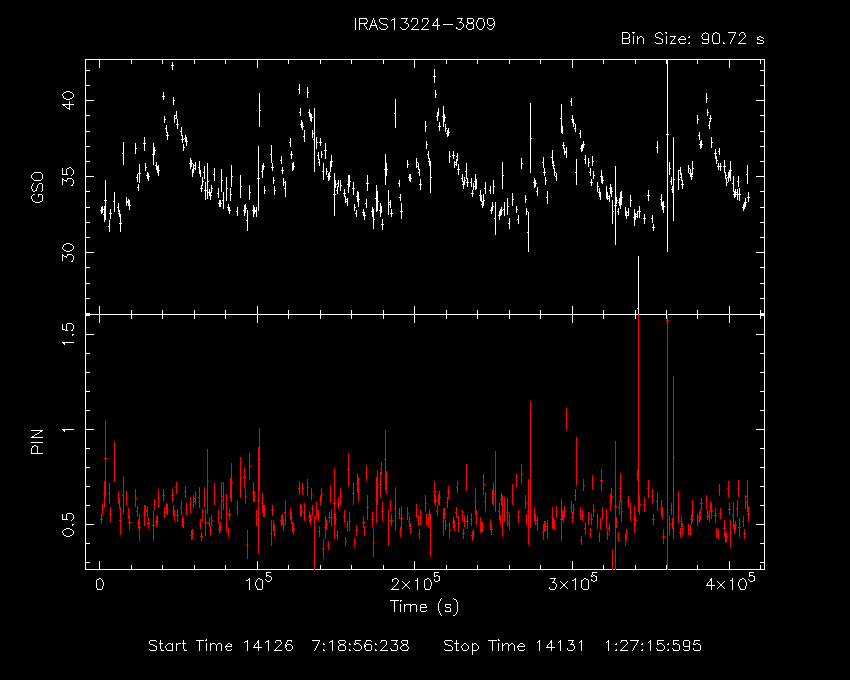
Task: Click the 3×10^5 time axis label
Action: pos(574,583)
